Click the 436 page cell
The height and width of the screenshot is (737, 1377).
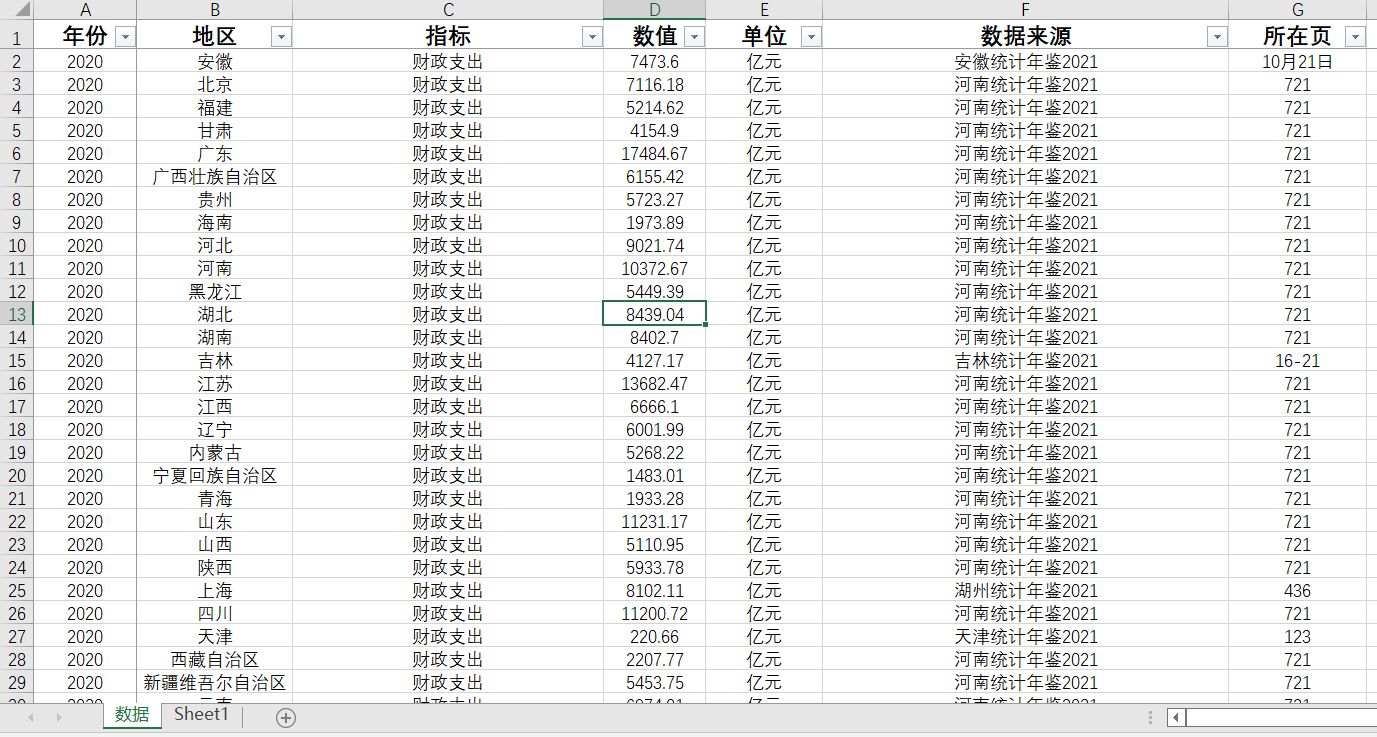(x=1297, y=590)
